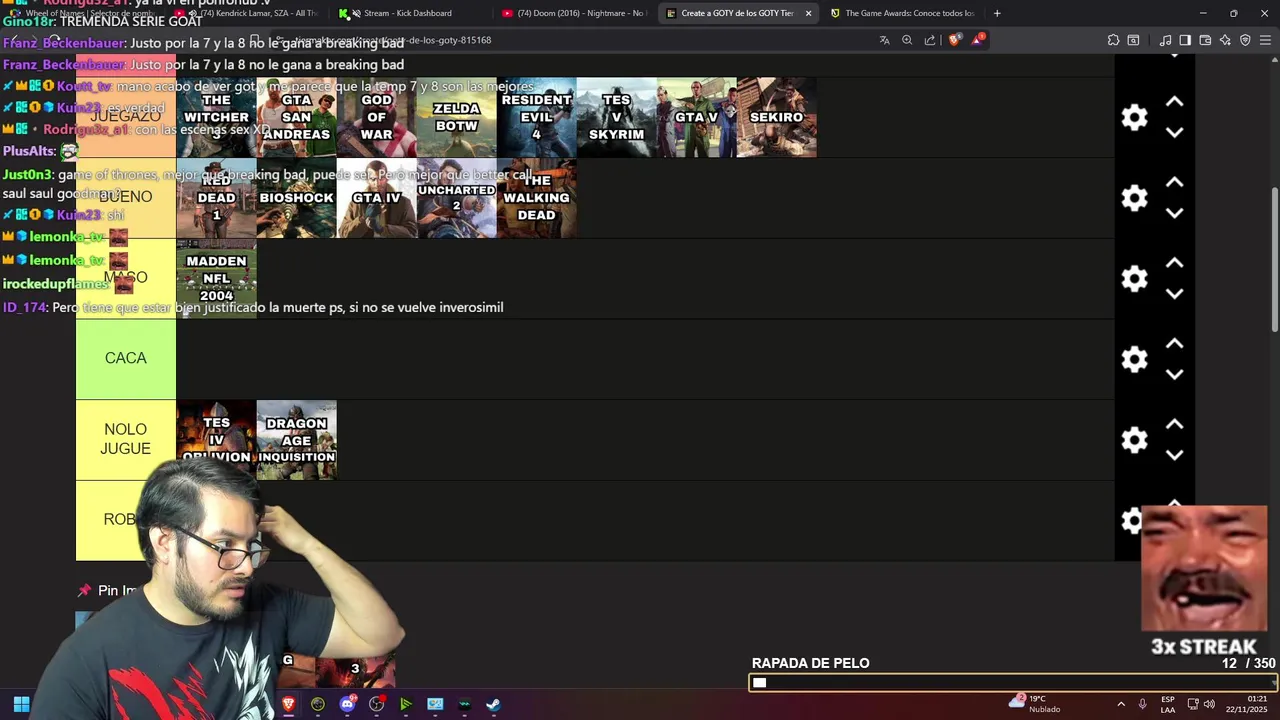Select the Bioshock game tile
The height and width of the screenshot is (720, 1280).
pyautogui.click(x=296, y=198)
